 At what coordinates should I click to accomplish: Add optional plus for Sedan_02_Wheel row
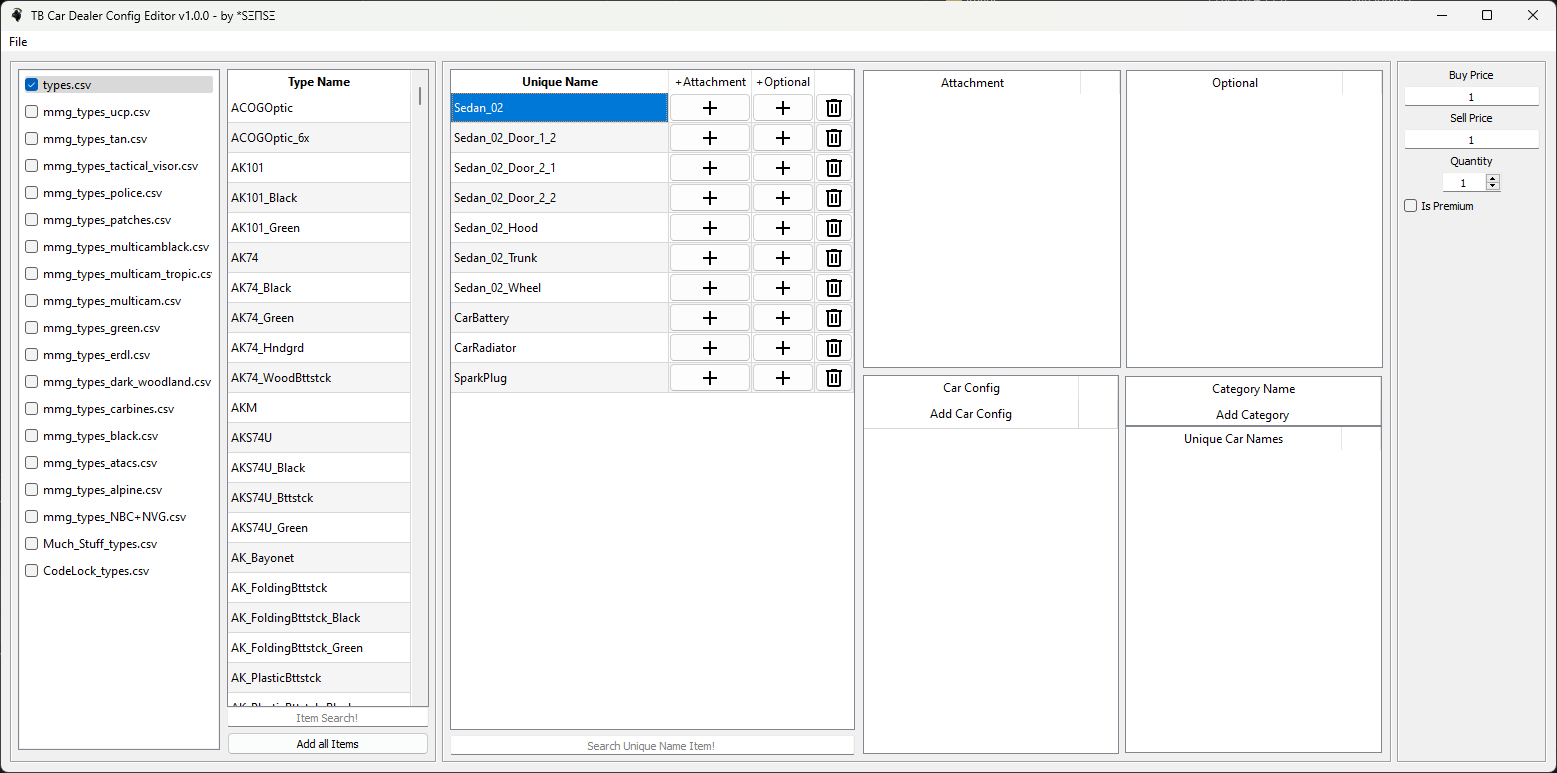click(x=783, y=288)
